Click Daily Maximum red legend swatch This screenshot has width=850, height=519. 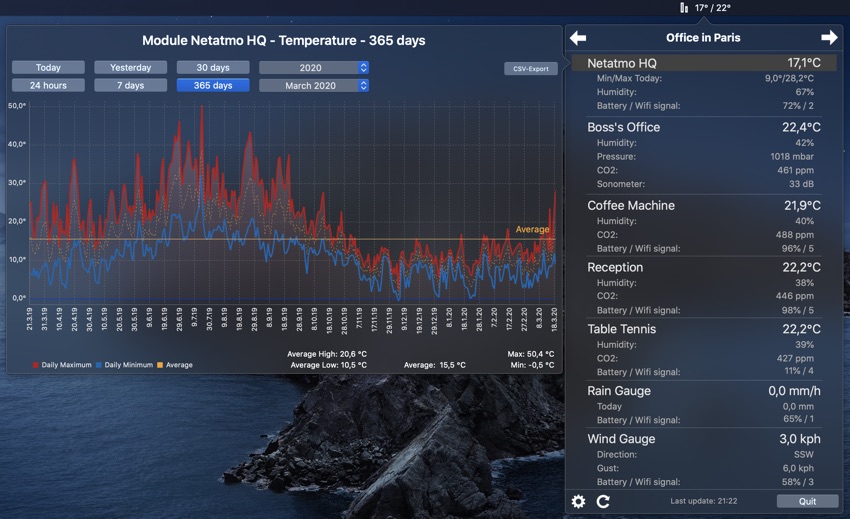click(x=36, y=365)
